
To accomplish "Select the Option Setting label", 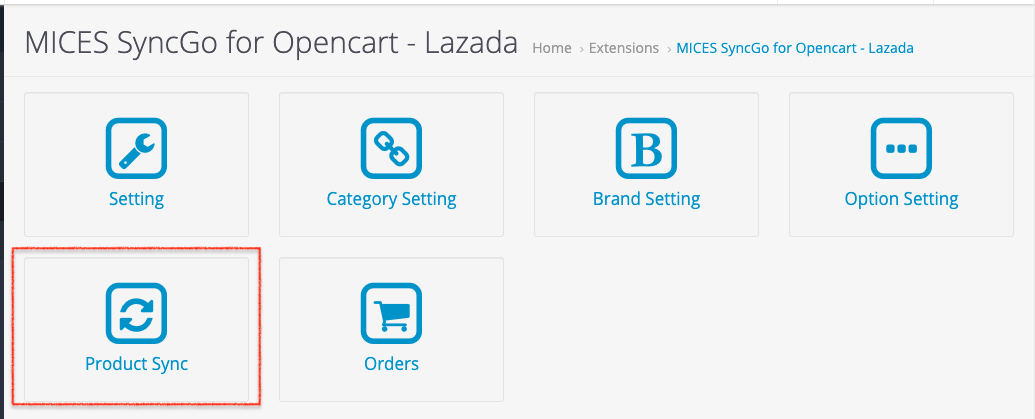I will point(901,199).
